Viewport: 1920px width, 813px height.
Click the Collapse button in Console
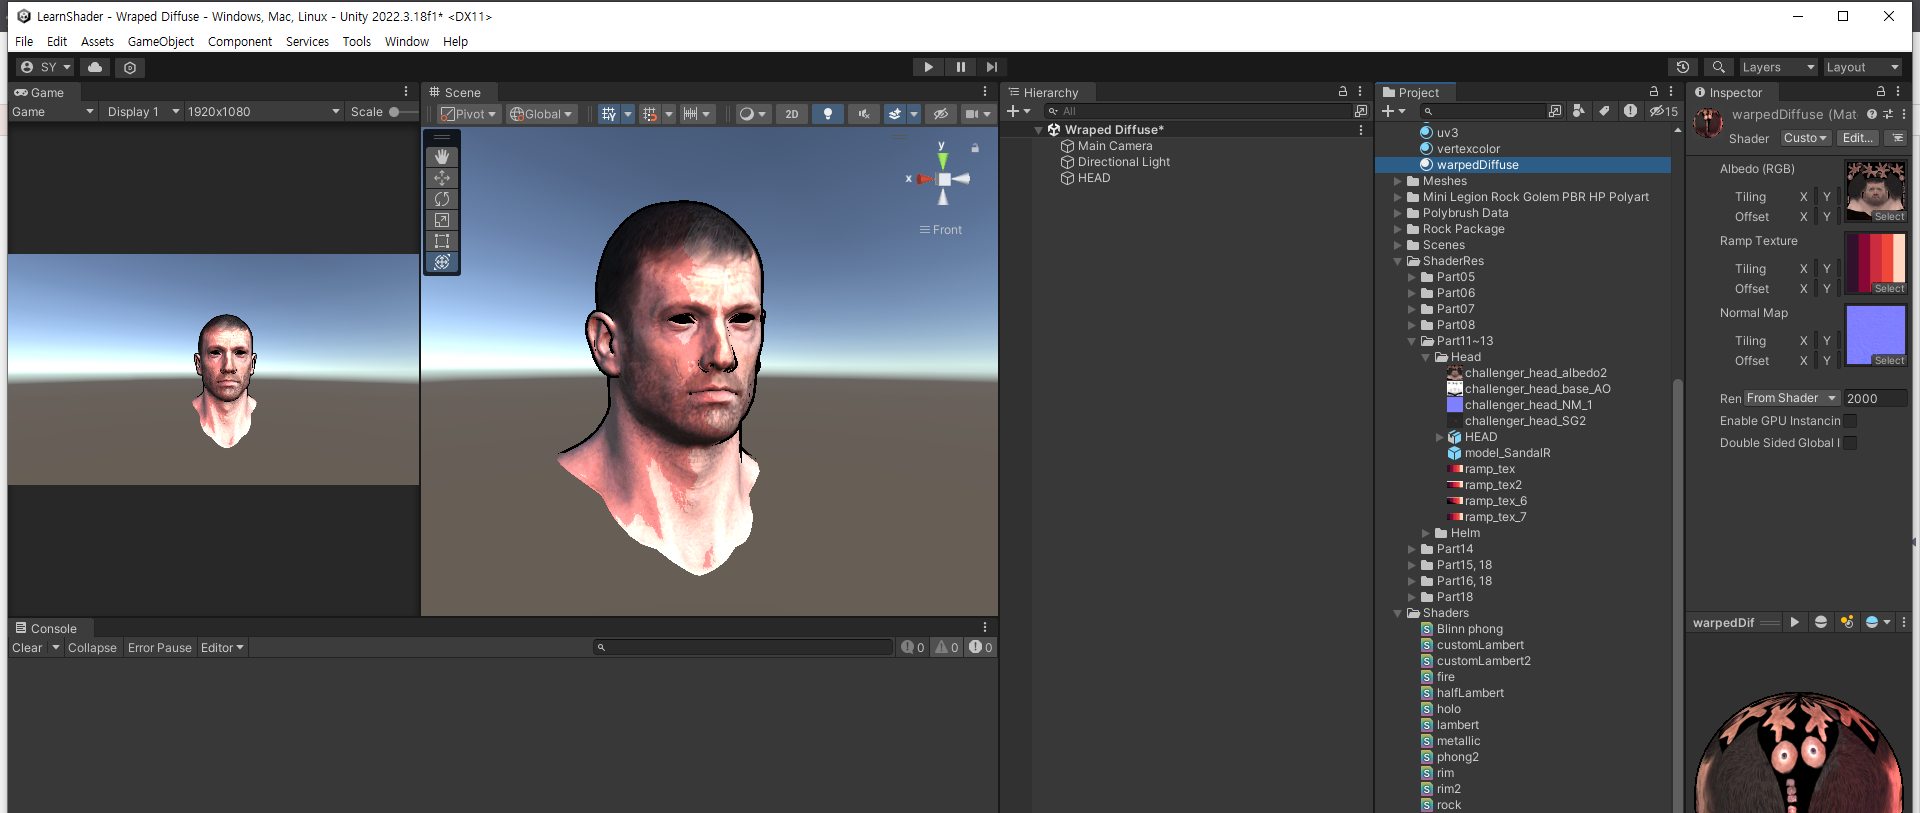(92, 648)
